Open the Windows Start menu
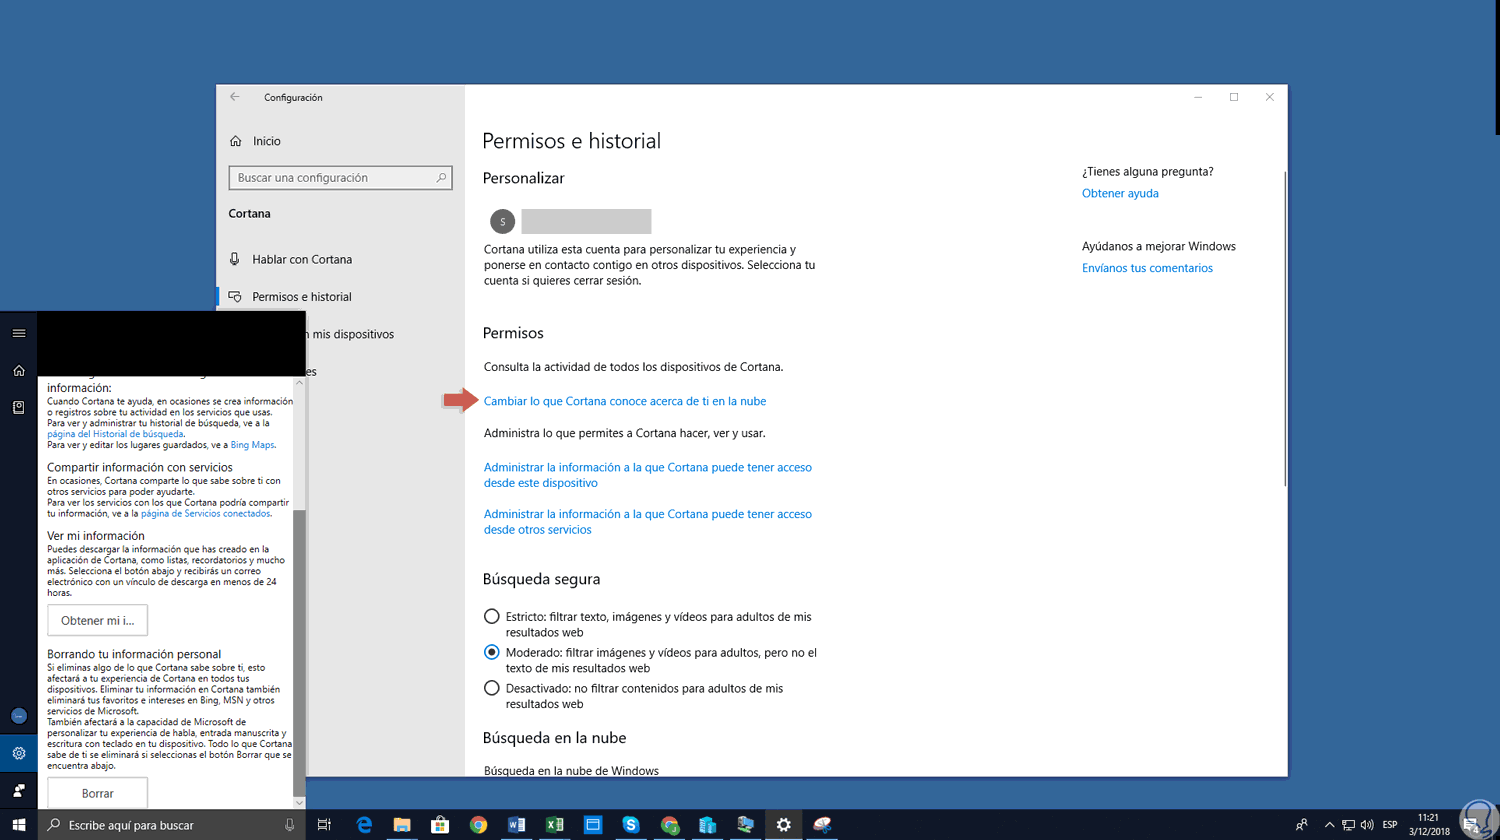Image resolution: width=1500 pixels, height=840 pixels. click(19, 825)
